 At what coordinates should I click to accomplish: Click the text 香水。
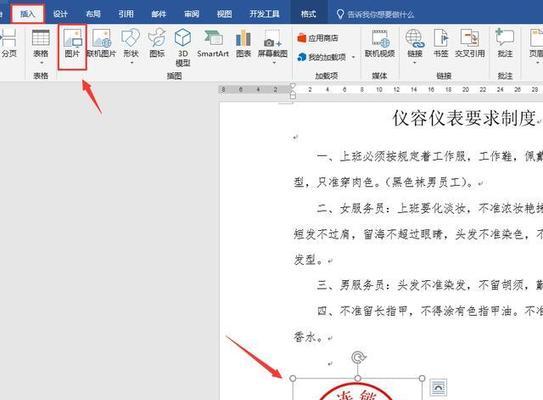pos(309,337)
